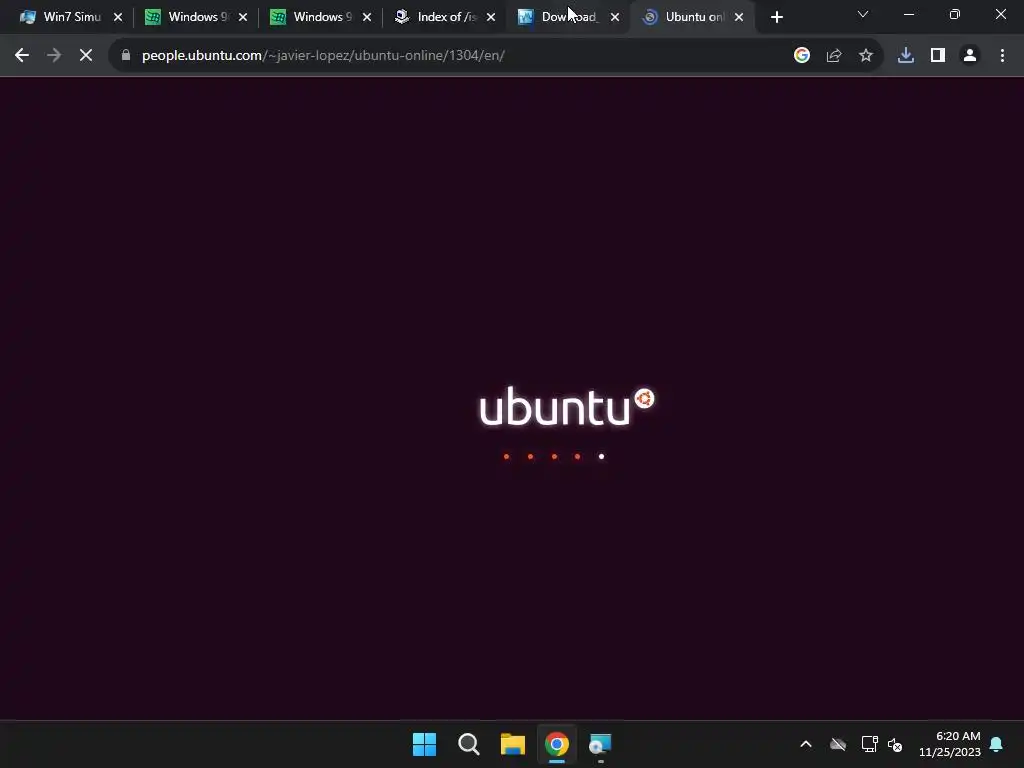Go back to the previous page
Image resolution: width=1024 pixels, height=768 pixels.
pyautogui.click(x=22, y=56)
